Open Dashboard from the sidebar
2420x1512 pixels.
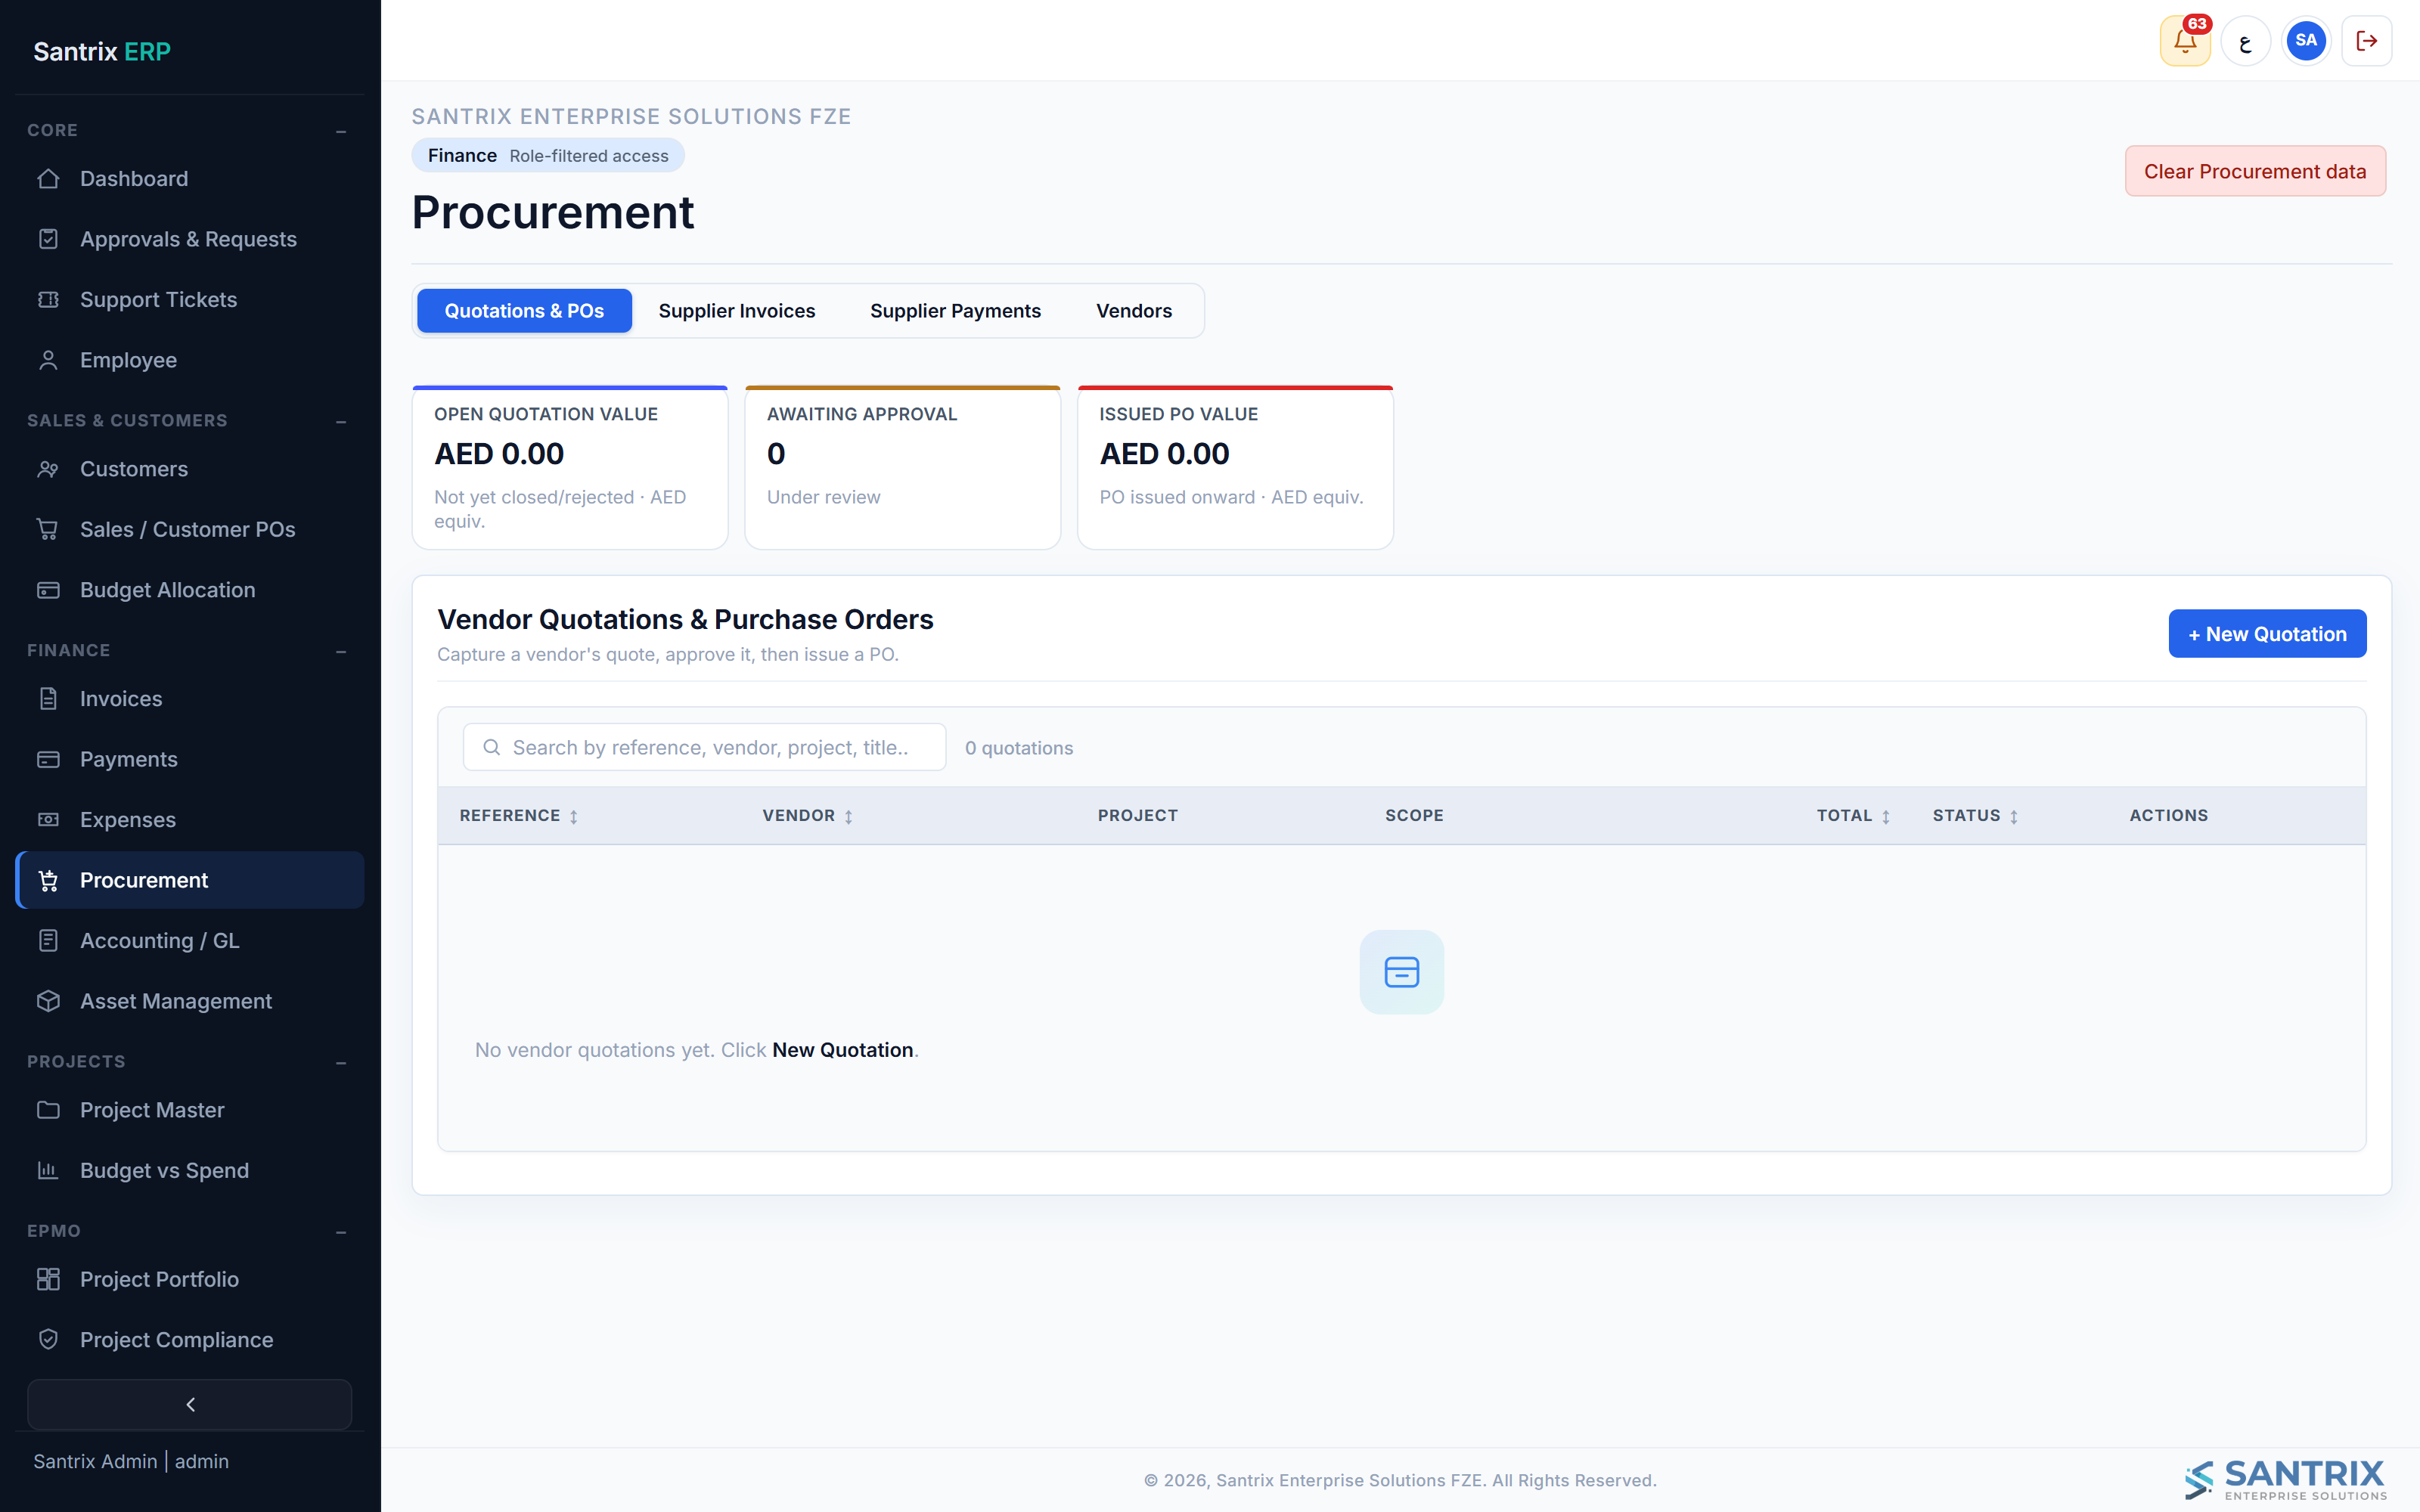tap(190, 179)
